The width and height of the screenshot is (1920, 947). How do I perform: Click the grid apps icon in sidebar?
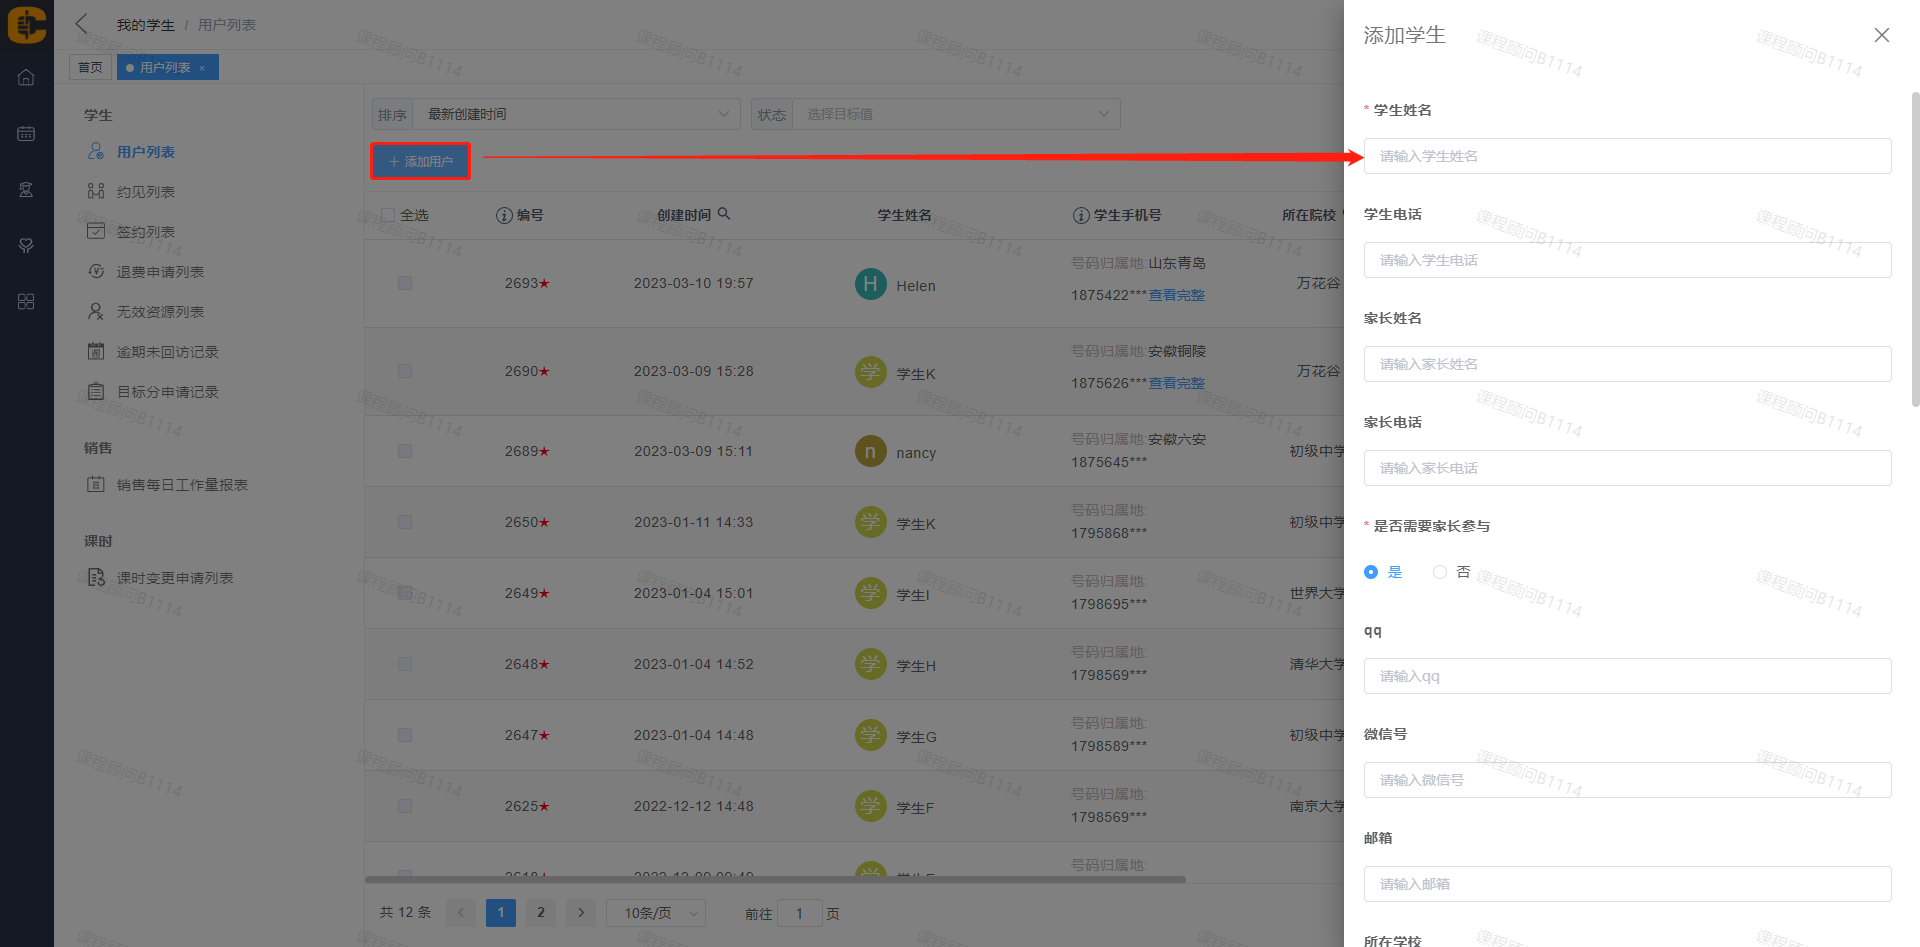click(26, 301)
